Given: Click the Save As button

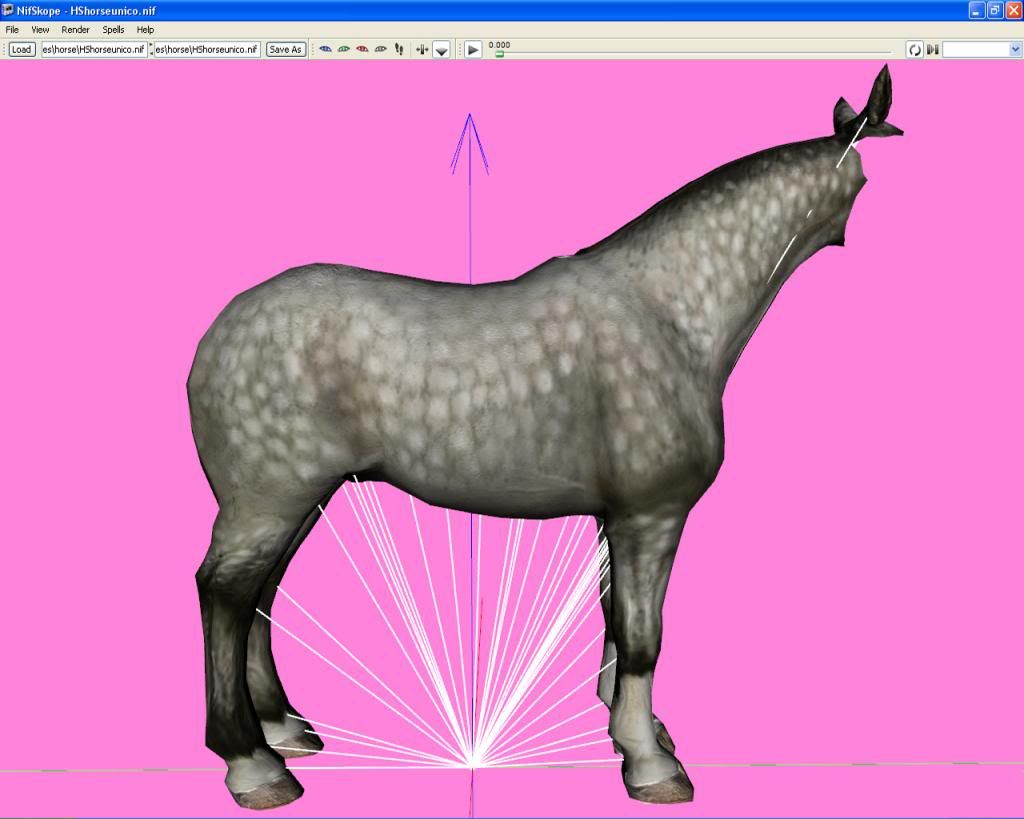Looking at the screenshot, I should [285, 48].
